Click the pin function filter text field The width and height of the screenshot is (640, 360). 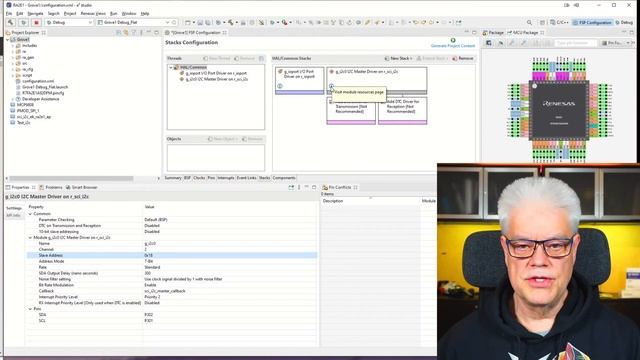pyautogui.click(x=576, y=43)
